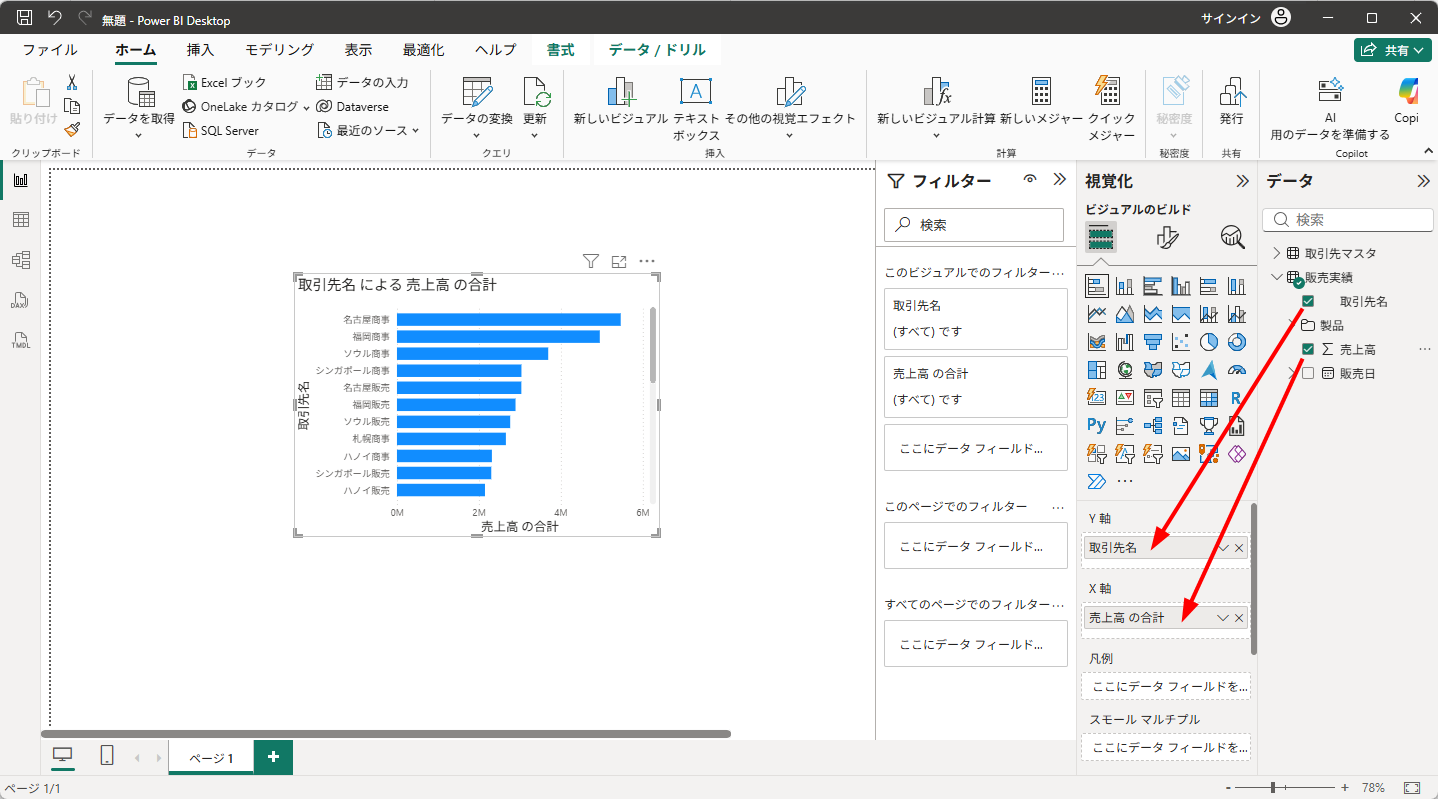Viewport: 1438px width, 799px height.
Task: Select the Azure Map arrow visual
Action: coord(1208,370)
